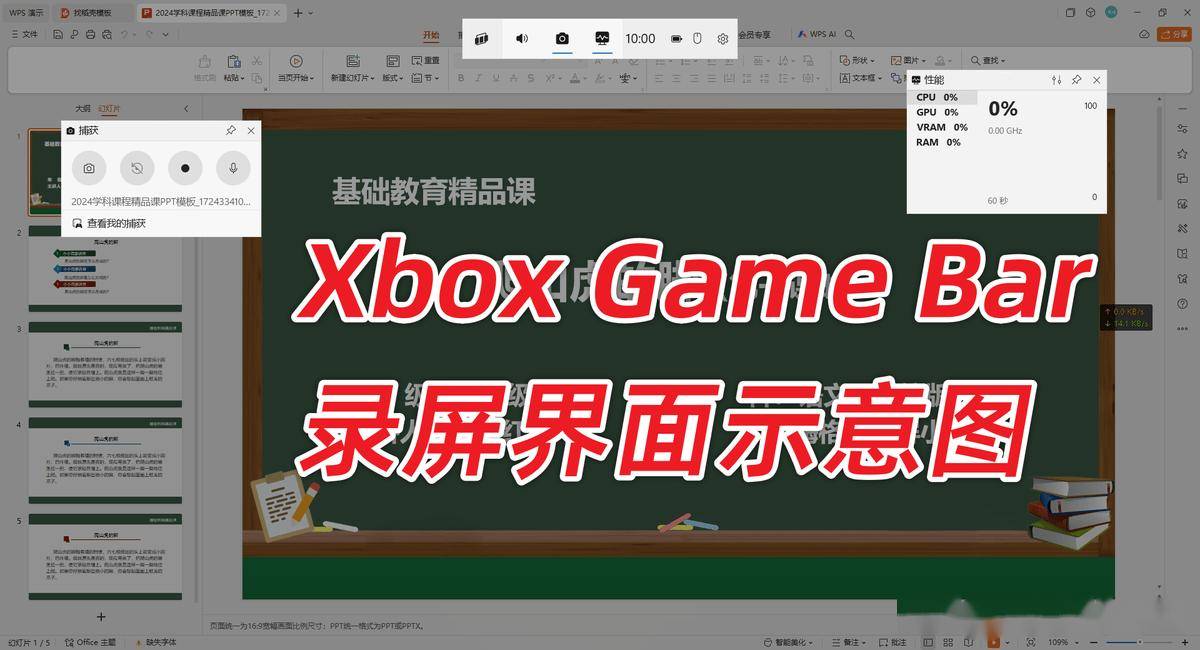Click the print preview icon
Viewport: 1200px width, 650px height.
107,34
